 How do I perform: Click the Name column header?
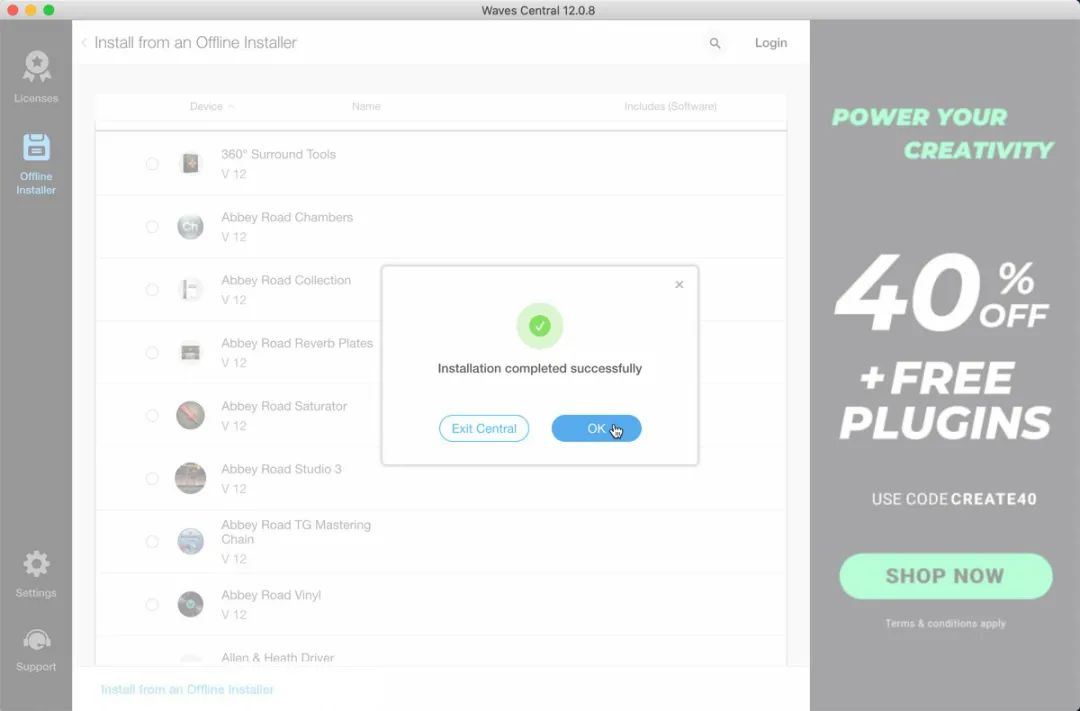click(366, 106)
